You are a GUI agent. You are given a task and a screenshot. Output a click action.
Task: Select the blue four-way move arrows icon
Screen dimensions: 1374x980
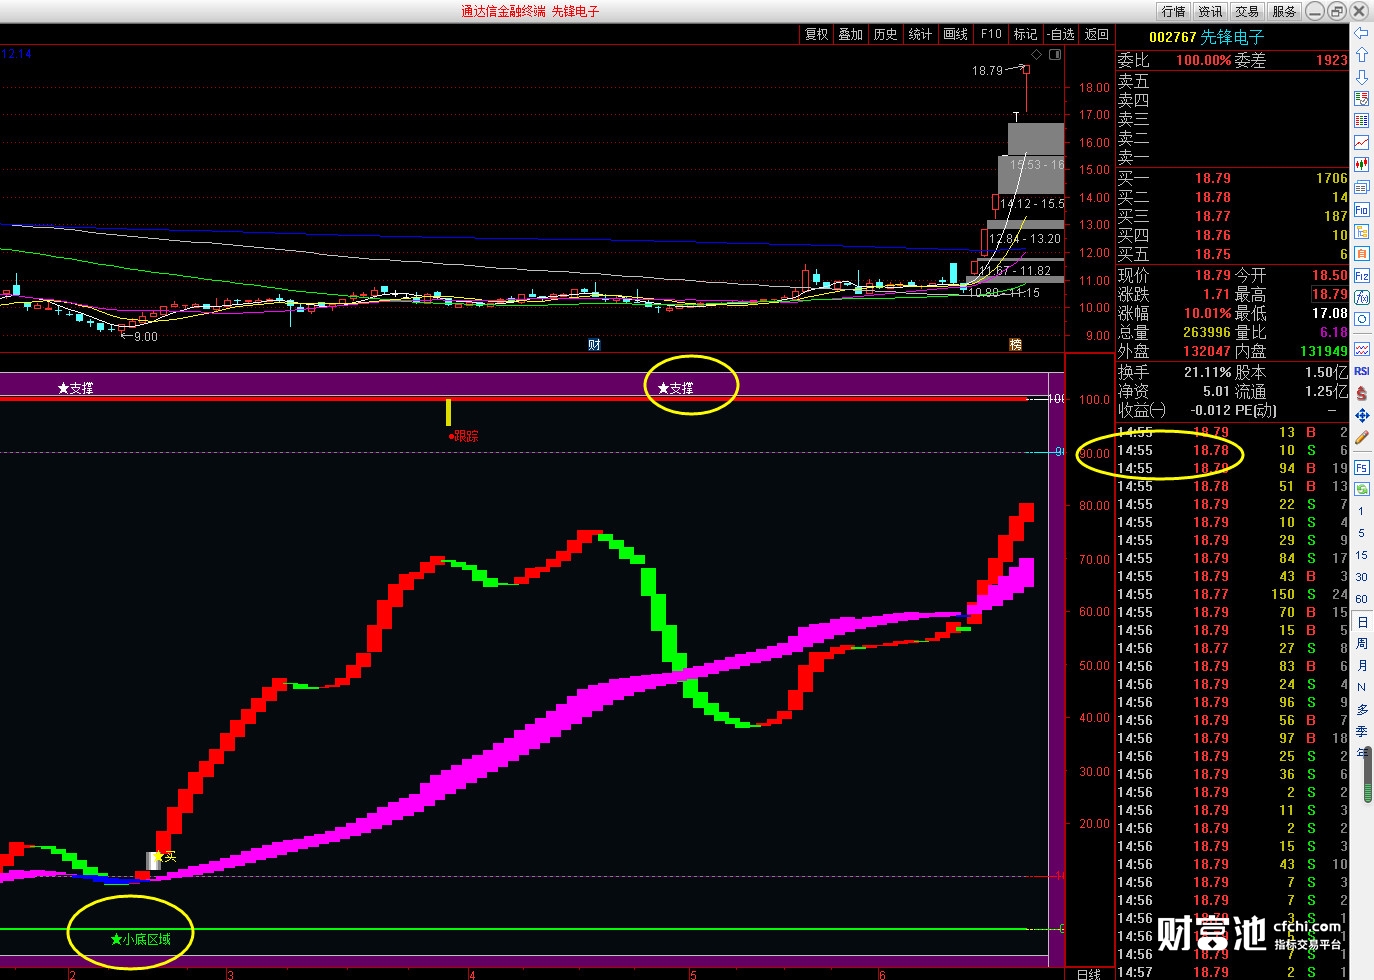tap(1361, 415)
